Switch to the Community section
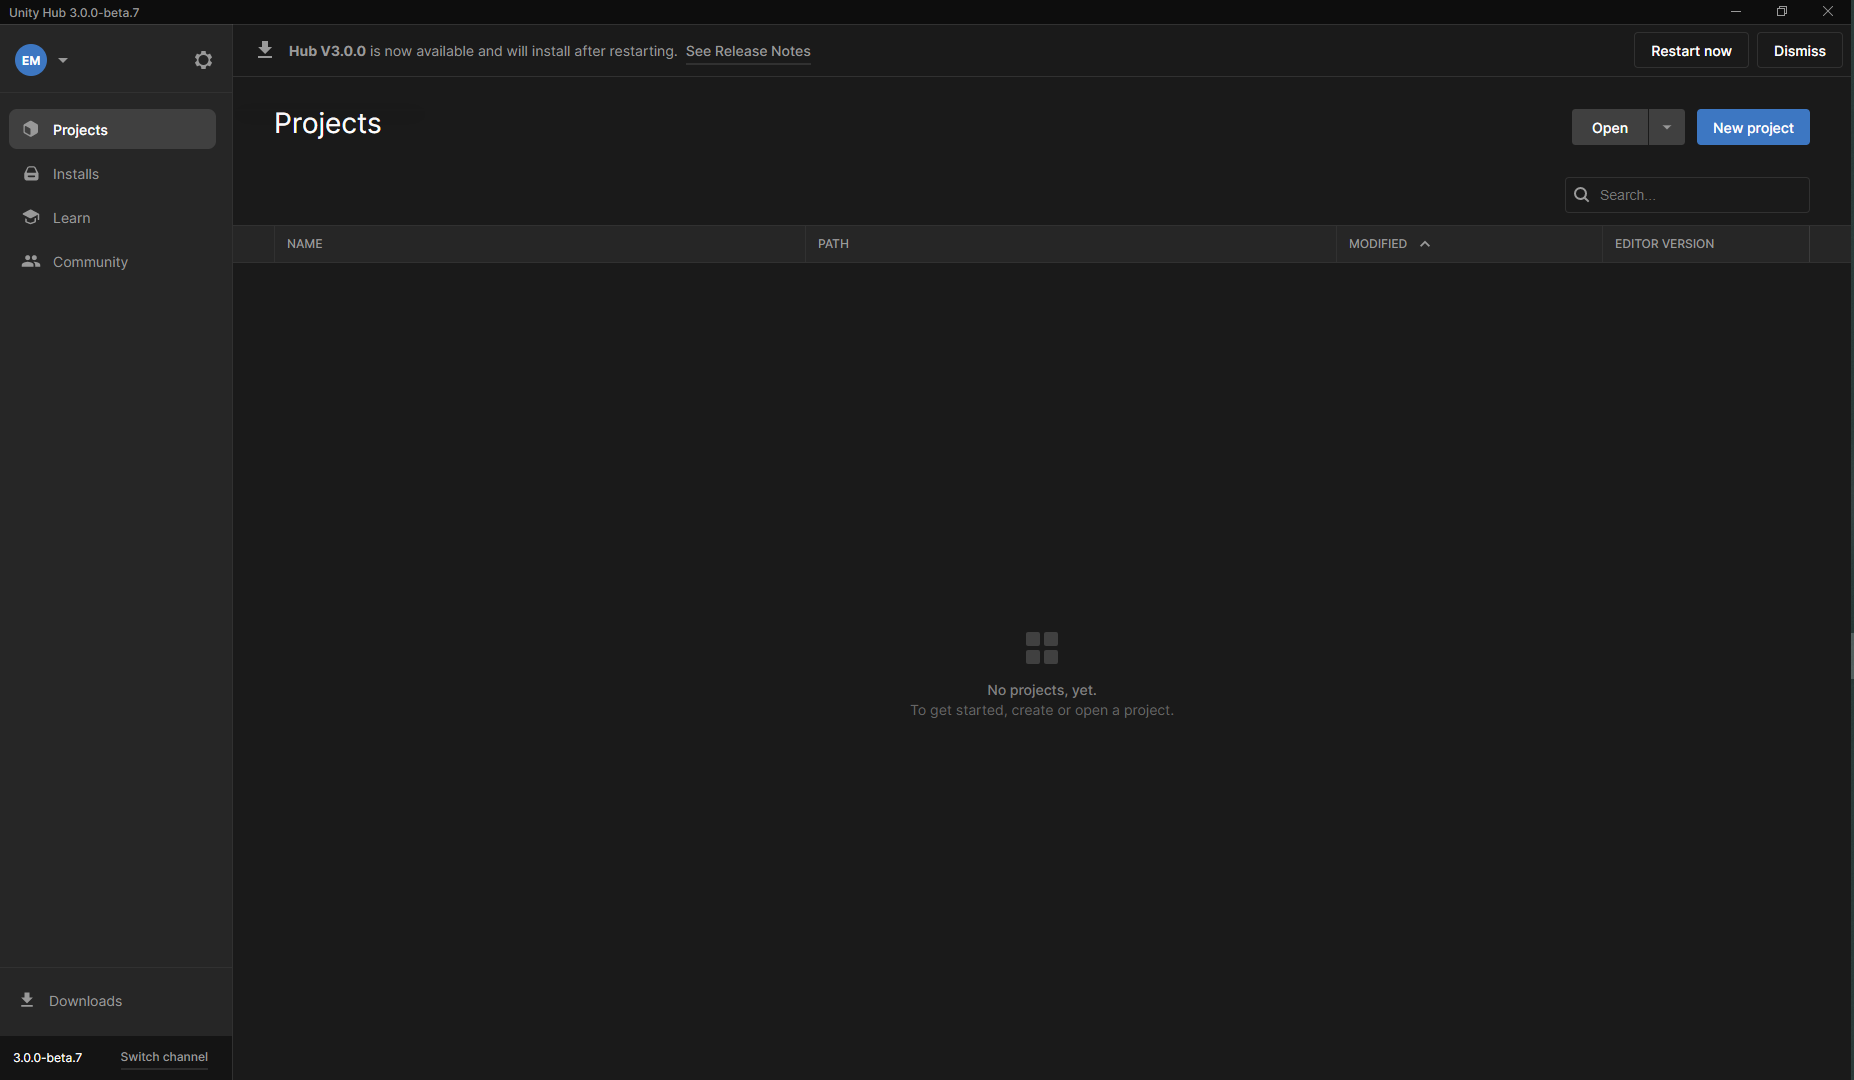The width and height of the screenshot is (1854, 1080). coord(112,261)
